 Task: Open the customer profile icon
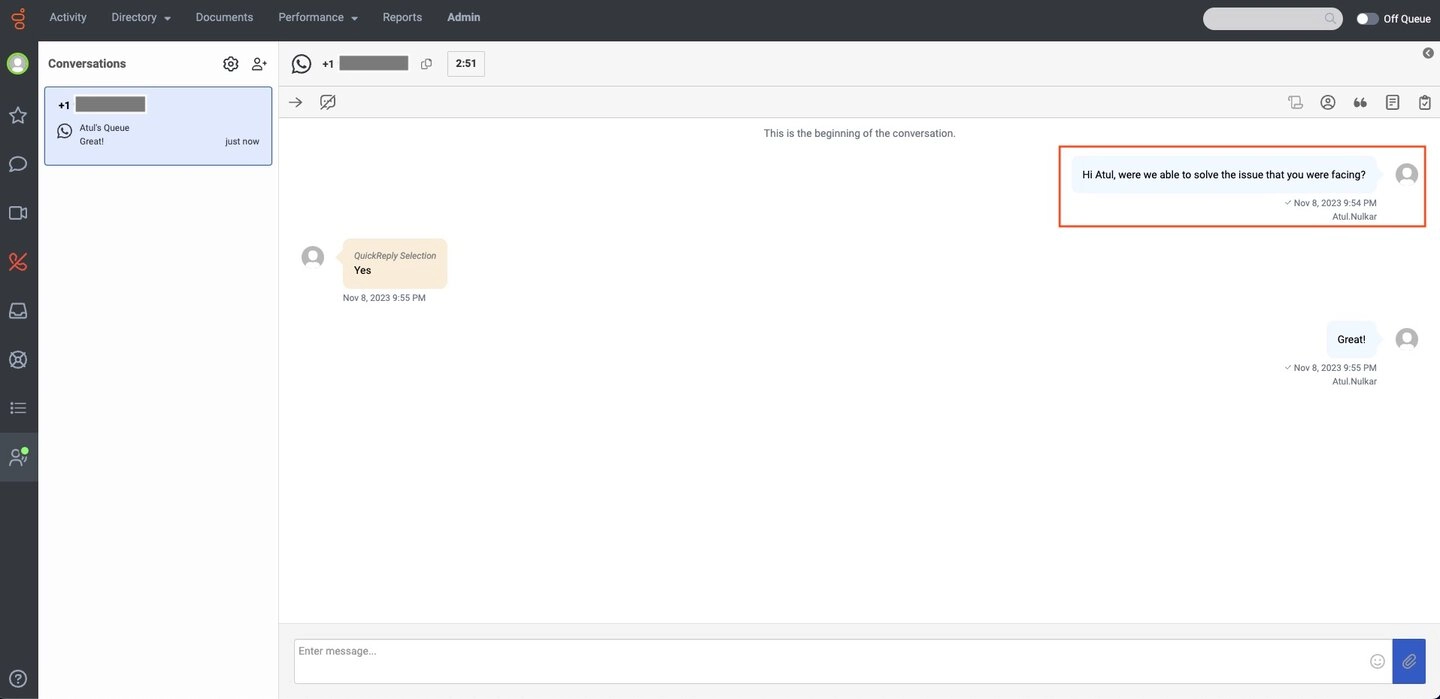1328,102
